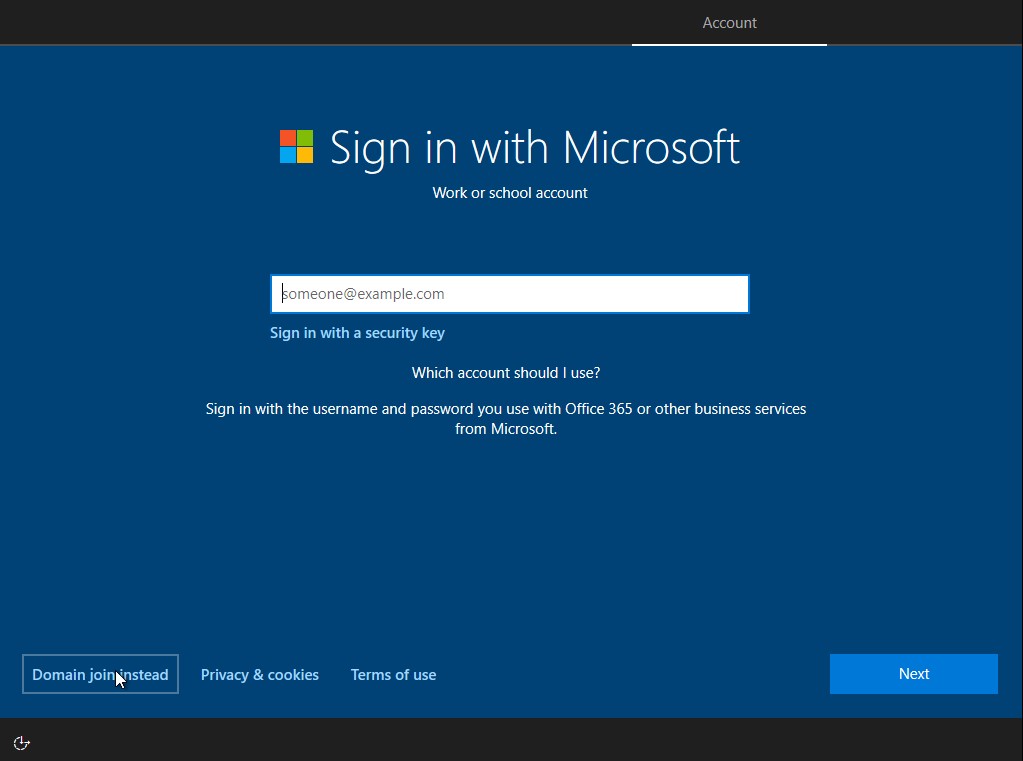Image resolution: width=1023 pixels, height=761 pixels.
Task: Click the yellow square in the Microsoft logo
Action: coord(303,155)
